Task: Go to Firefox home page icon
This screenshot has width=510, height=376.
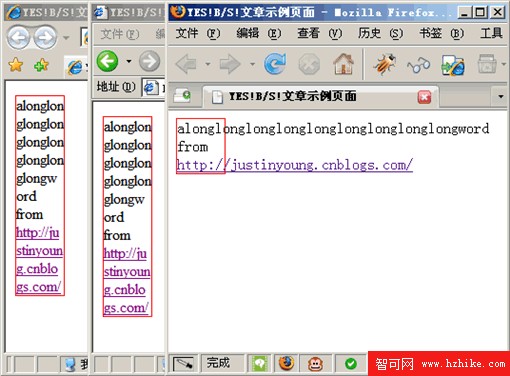Action: tap(343, 63)
